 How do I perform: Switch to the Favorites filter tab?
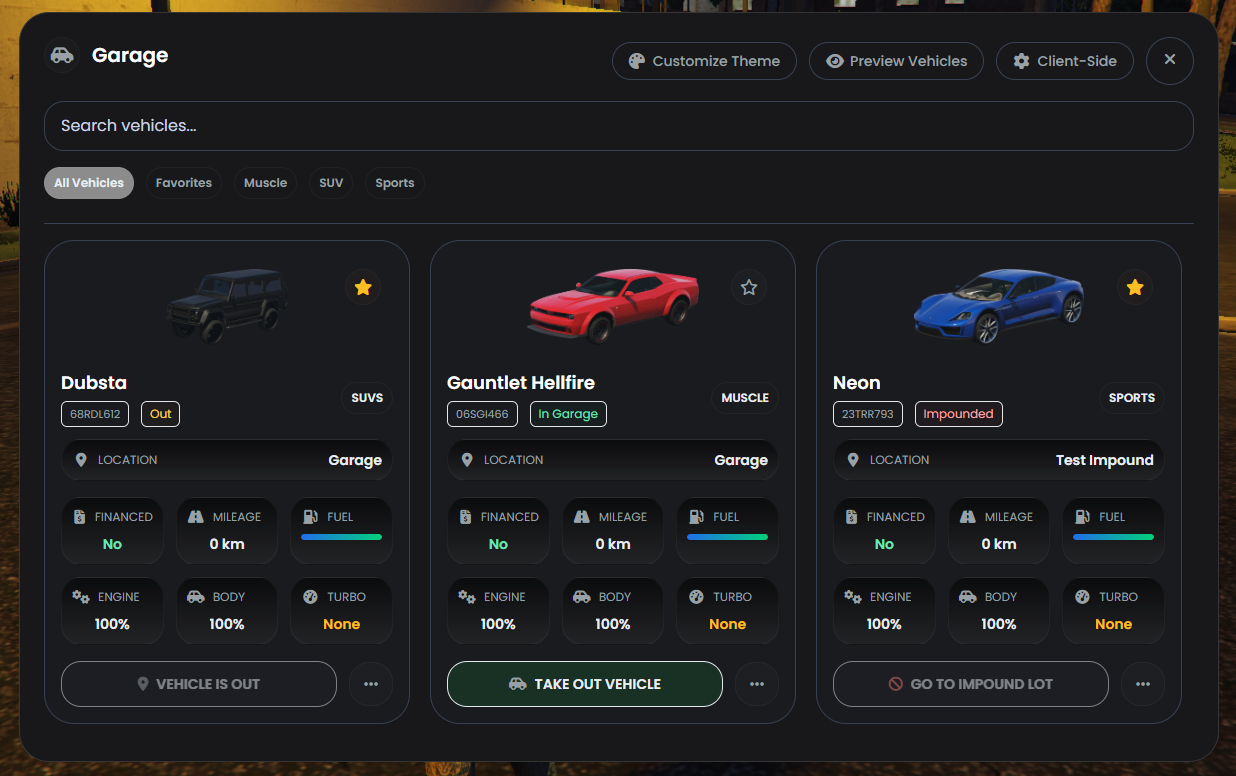pyautogui.click(x=184, y=182)
